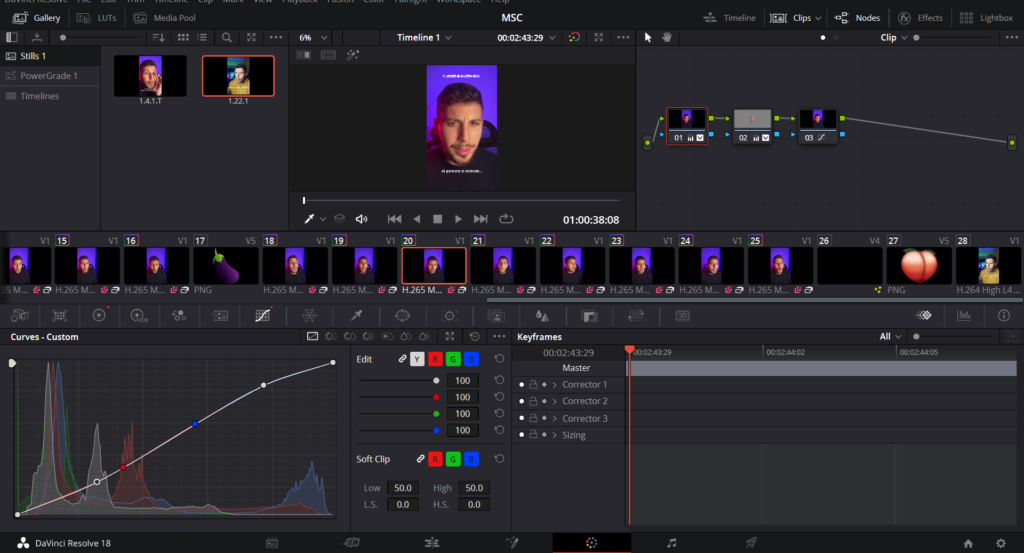Click the image wipe icon above viewer
Viewport: 1024px width, 553px height.
(304, 55)
